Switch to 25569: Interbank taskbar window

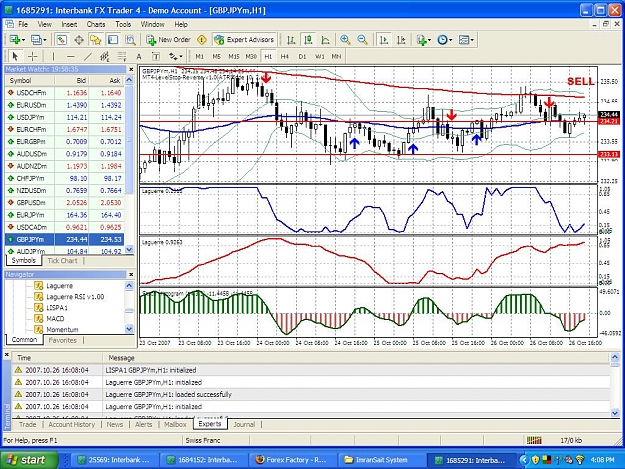tap(114, 460)
